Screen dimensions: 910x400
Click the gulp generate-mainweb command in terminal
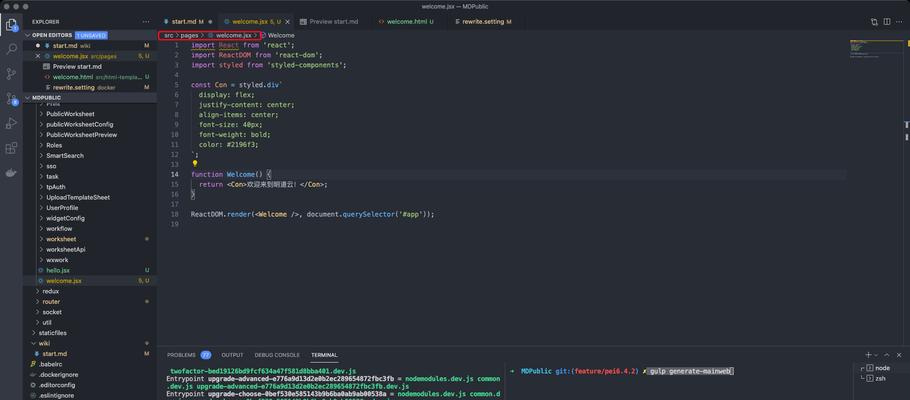point(692,371)
